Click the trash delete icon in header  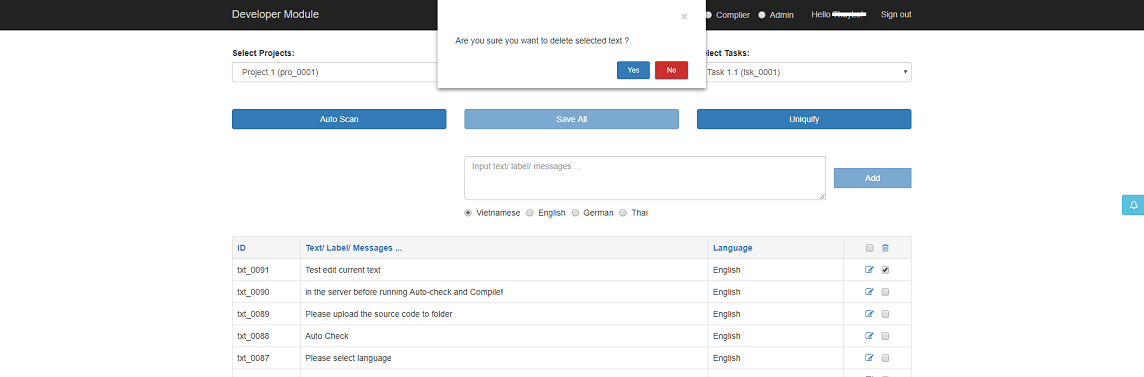[886, 248]
